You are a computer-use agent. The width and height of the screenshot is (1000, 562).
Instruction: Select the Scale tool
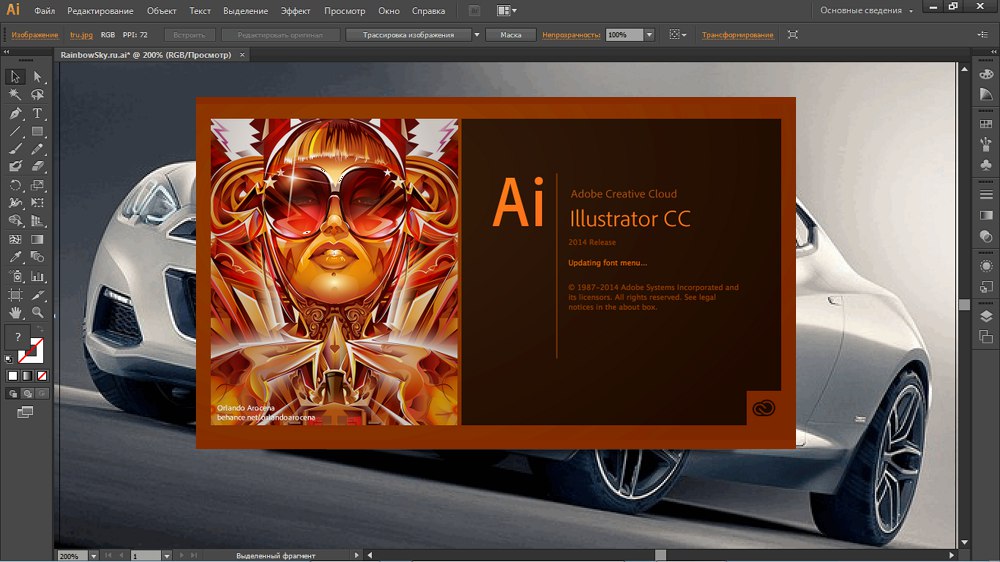38,185
